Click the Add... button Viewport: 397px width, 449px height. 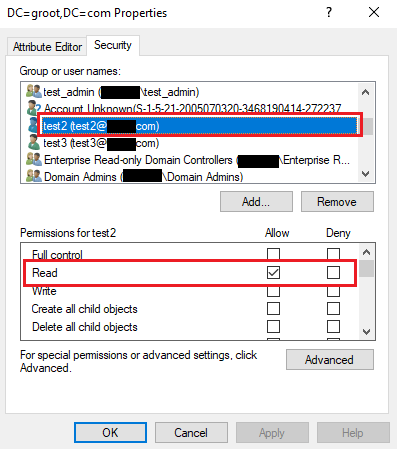coord(256,202)
